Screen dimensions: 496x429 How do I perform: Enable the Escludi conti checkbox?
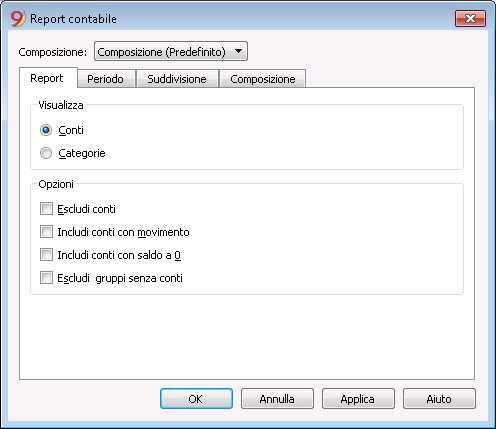click(x=46, y=209)
